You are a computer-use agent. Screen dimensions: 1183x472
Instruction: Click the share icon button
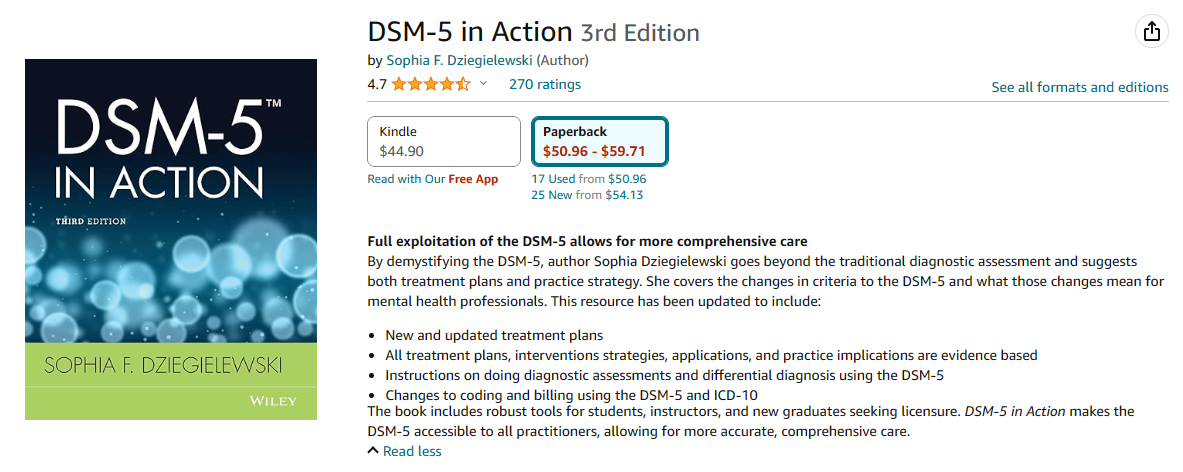tap(1151, 32)
